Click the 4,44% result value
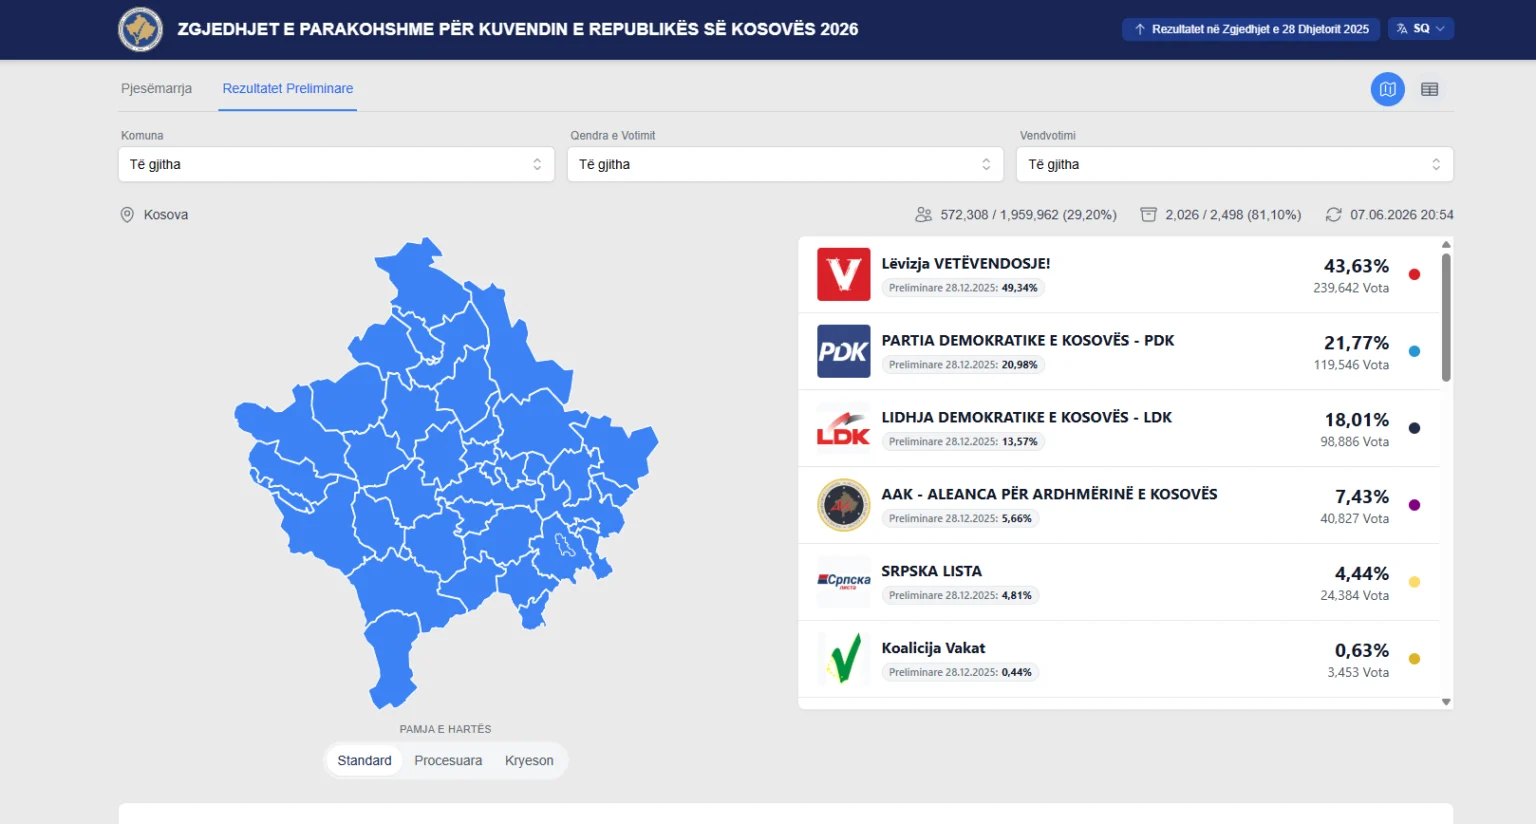Screen dimensions: 1536x824 pyautogui.click(x=1362, y=574)
